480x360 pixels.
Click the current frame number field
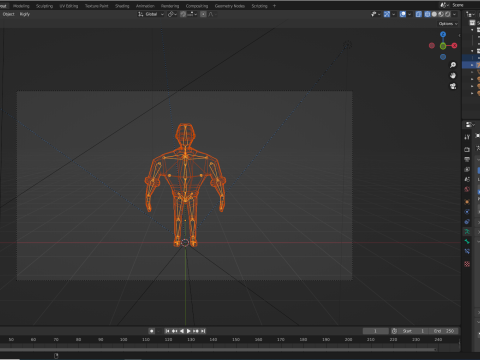[x=375, y=331]
